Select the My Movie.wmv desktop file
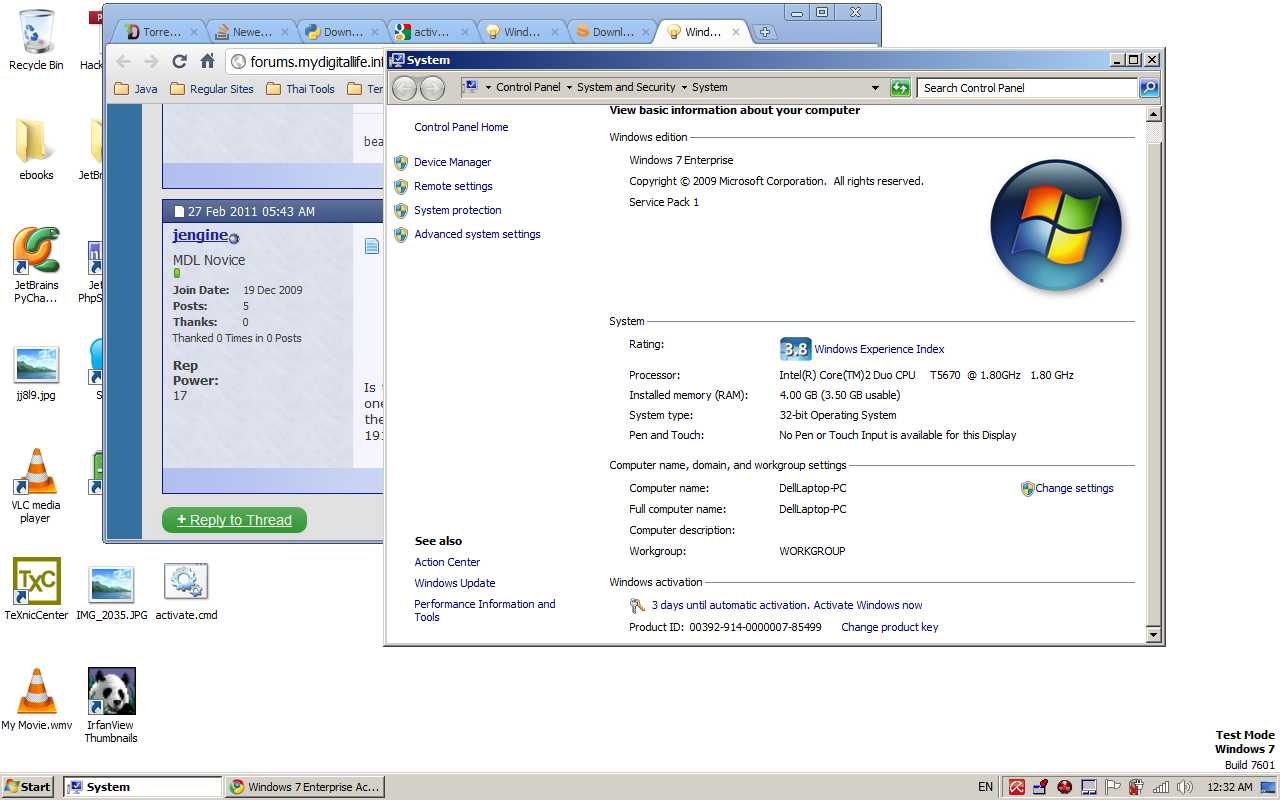The image size is (1280, 800). 37,699
